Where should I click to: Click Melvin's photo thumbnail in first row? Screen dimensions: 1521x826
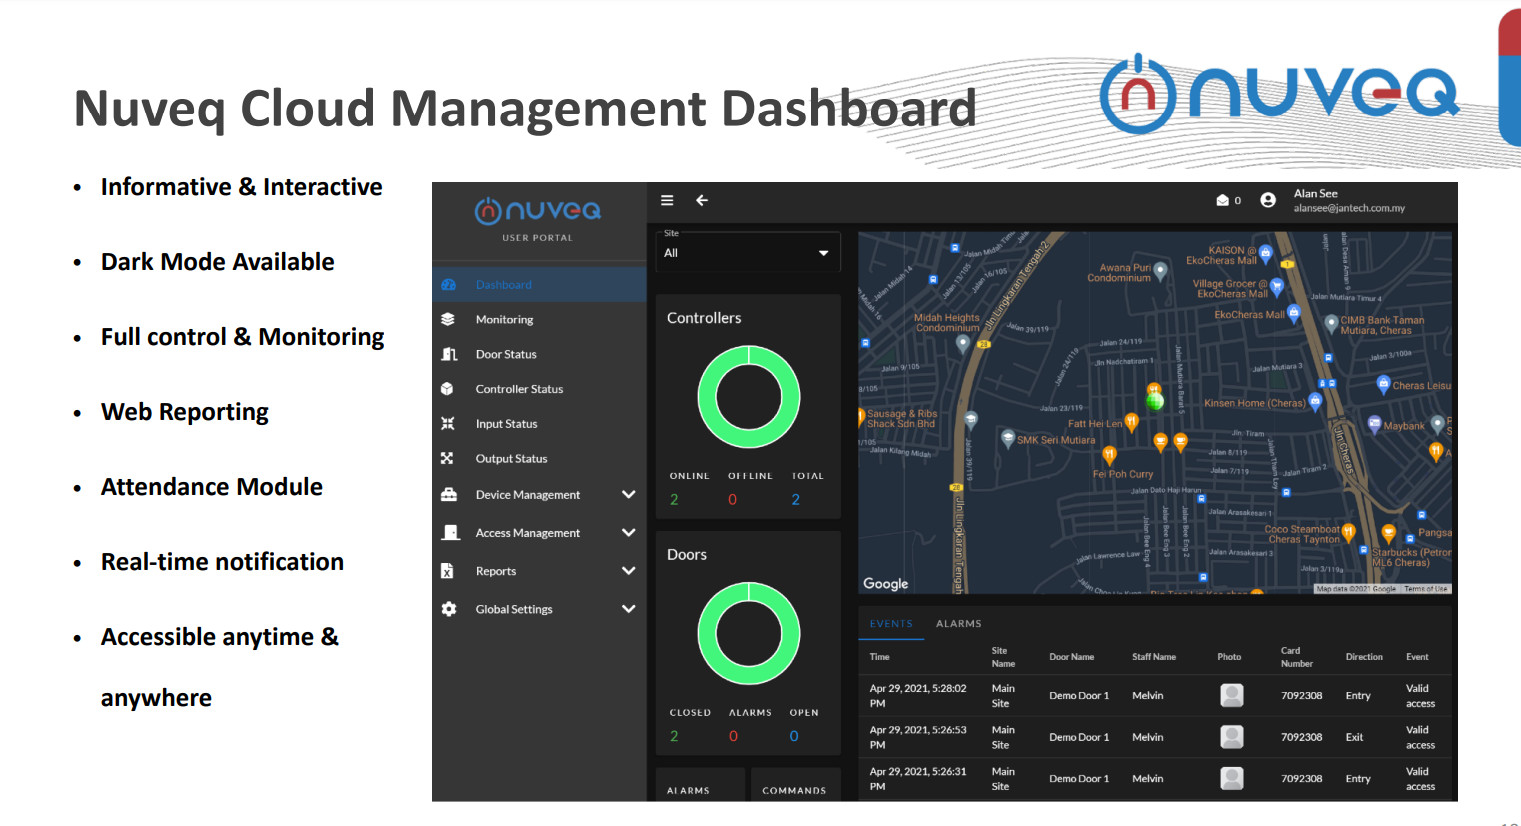[x=1232, y=695]
